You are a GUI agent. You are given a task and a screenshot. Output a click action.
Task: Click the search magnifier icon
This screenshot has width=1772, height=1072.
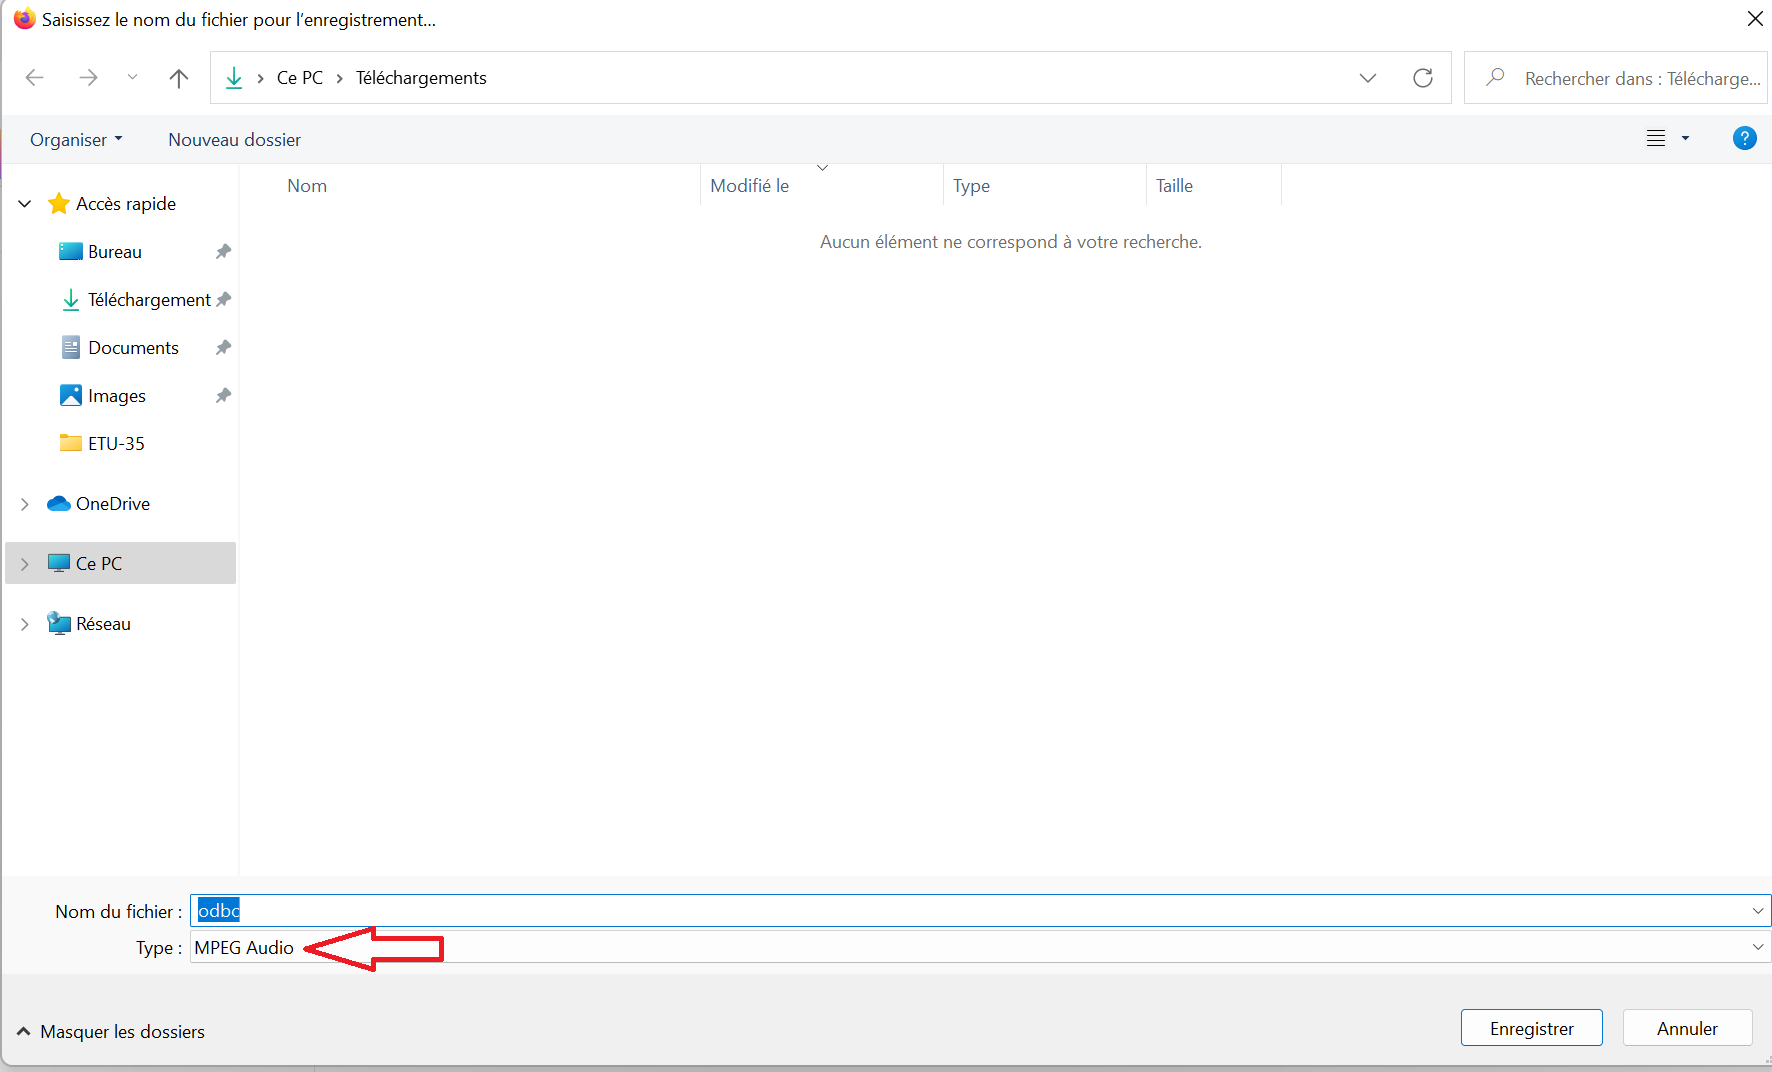point(1495,78)
